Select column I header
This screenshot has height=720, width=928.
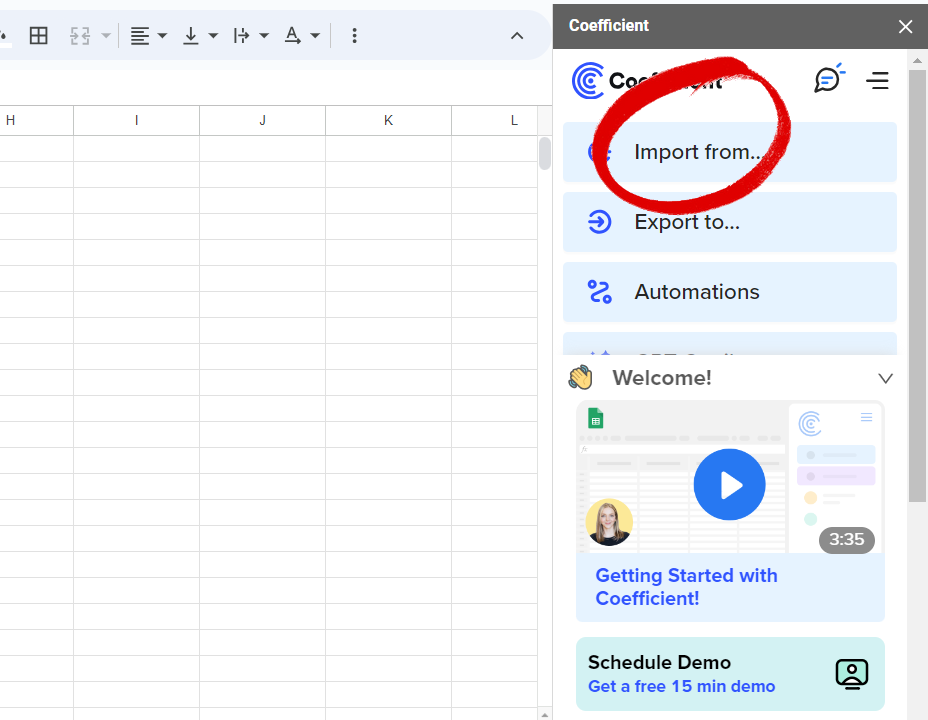pyautogui.click(x=137, y=121)
